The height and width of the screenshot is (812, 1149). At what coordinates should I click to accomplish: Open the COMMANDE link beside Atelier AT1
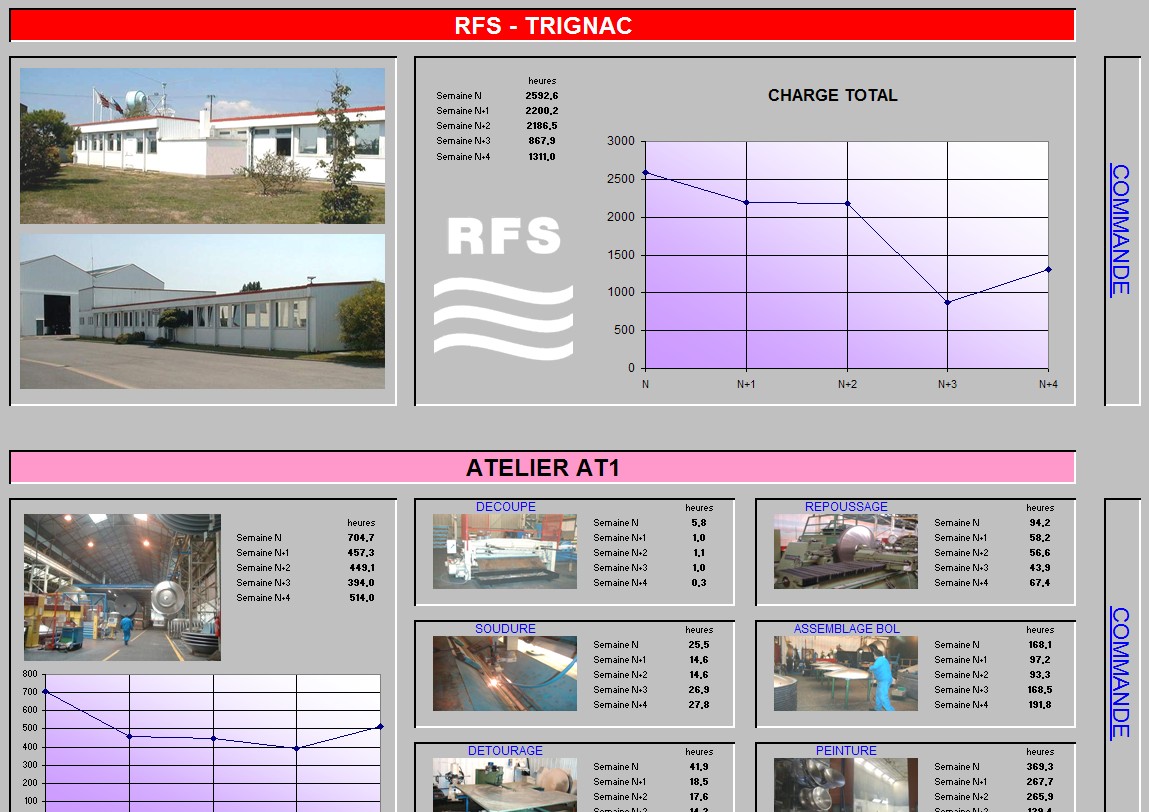1120,673
